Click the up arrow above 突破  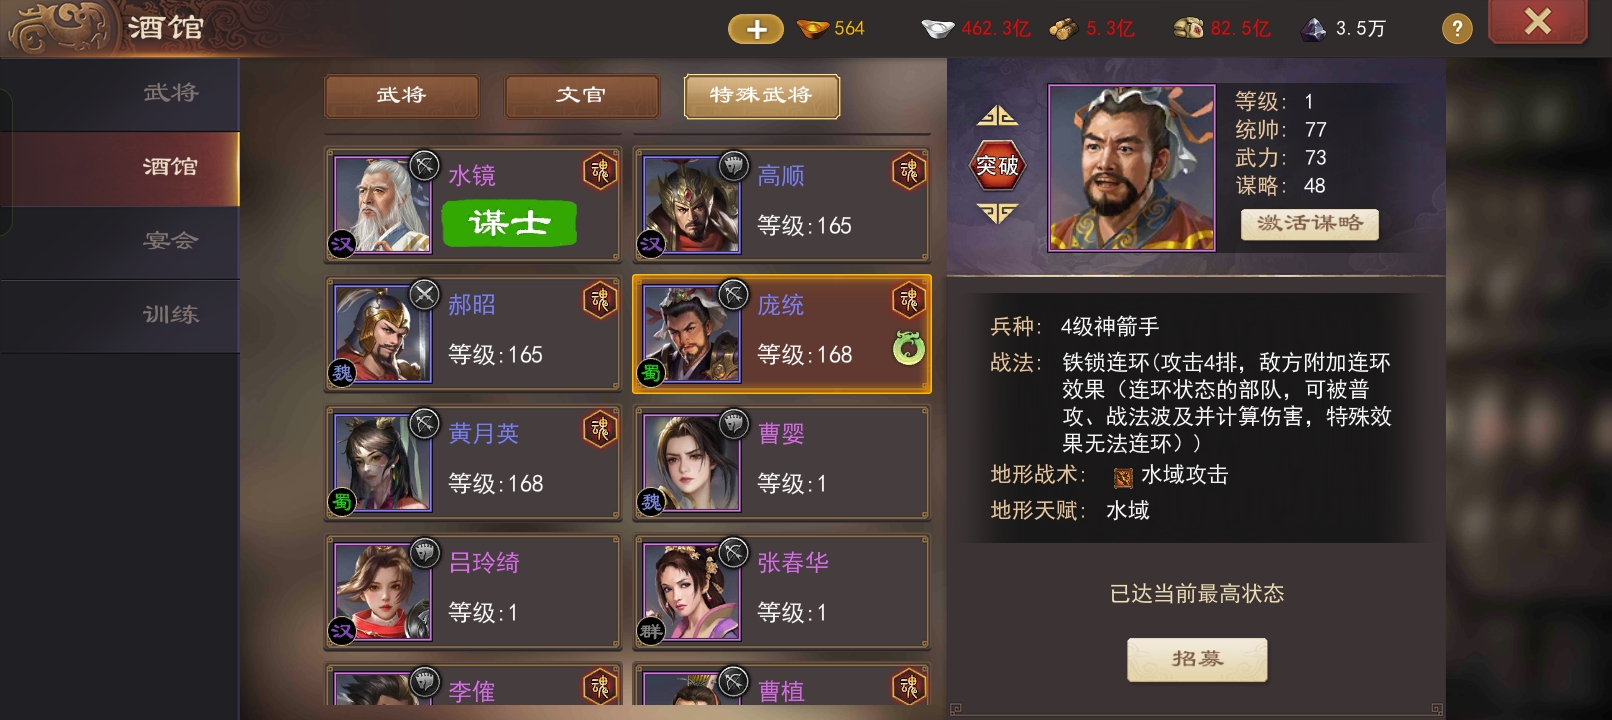(997, 117)
